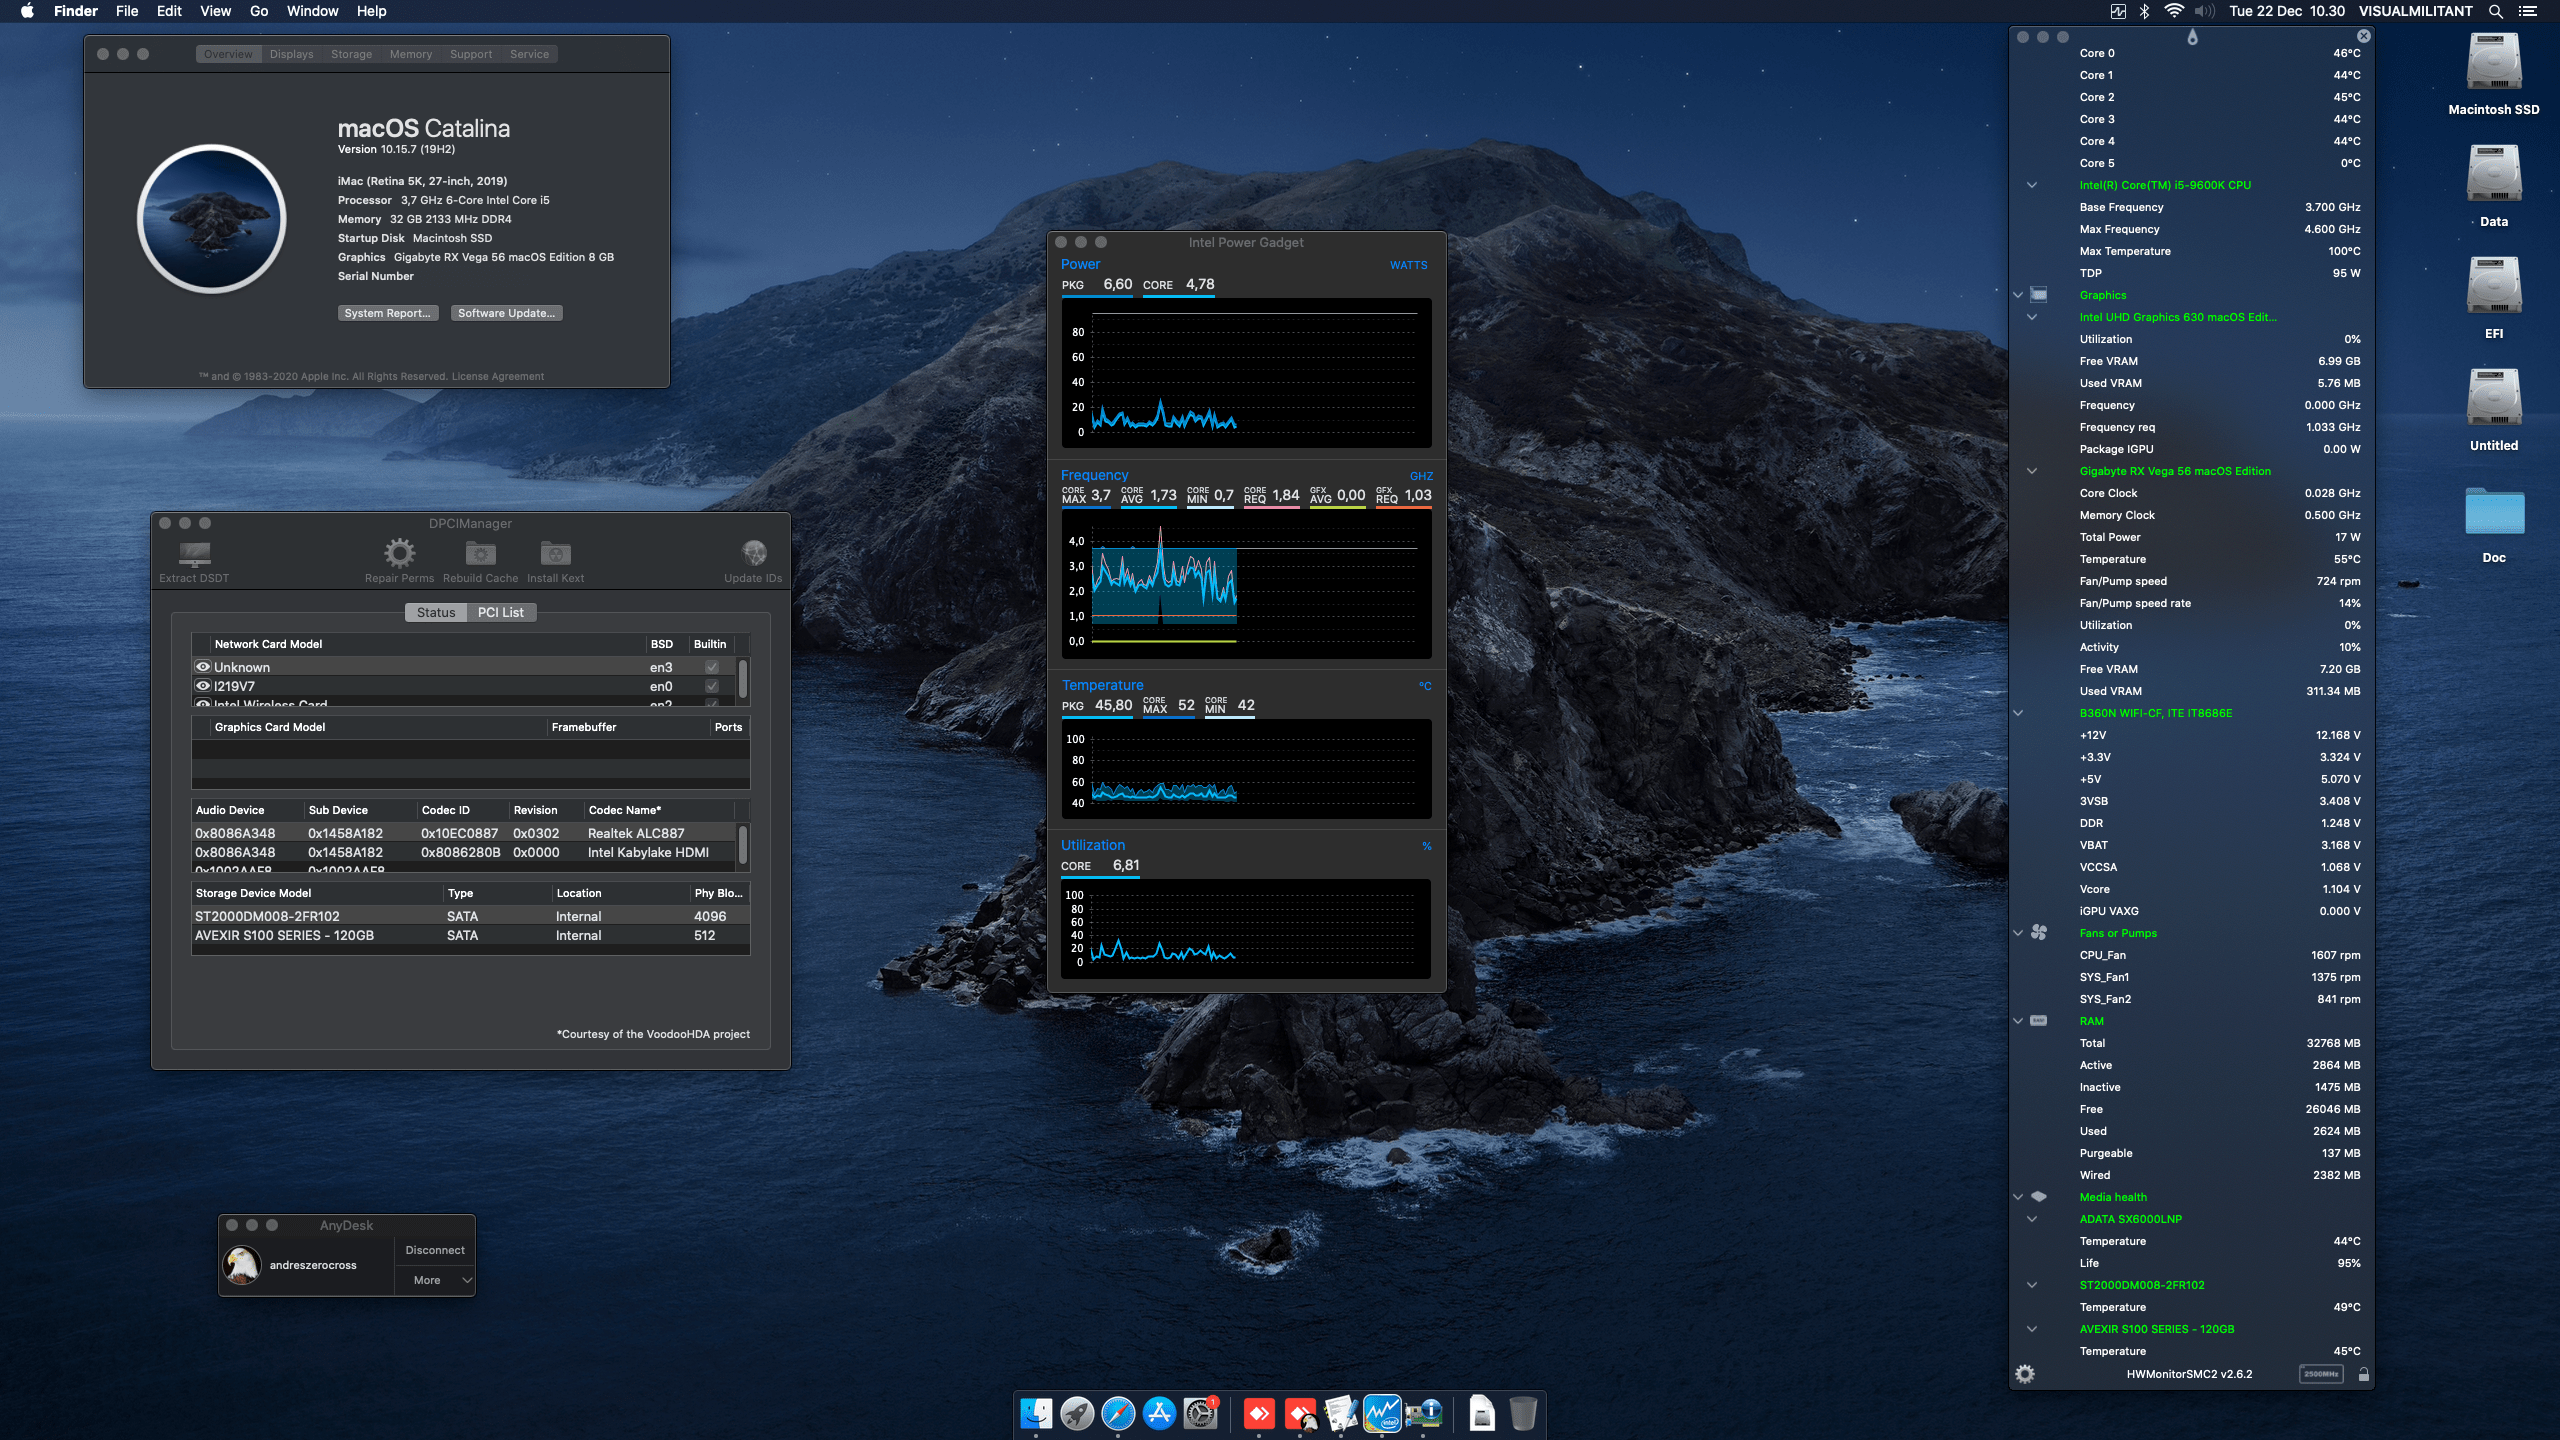Viewport: 2560px width, 1440px height.
Task: Click Install Kext icon in DPCIManager
Action: tap(555, 553)
